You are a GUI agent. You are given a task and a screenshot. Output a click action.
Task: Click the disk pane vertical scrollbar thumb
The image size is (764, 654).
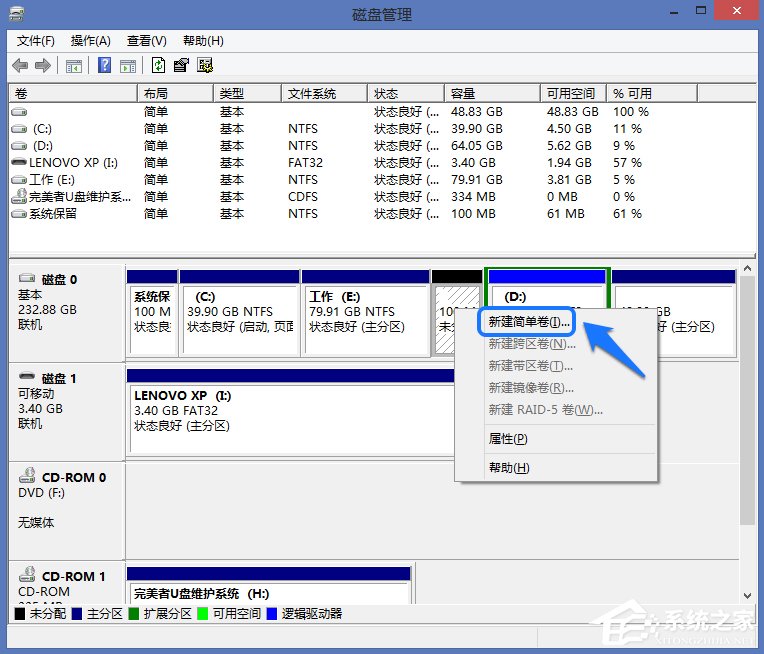click(747, 400)
